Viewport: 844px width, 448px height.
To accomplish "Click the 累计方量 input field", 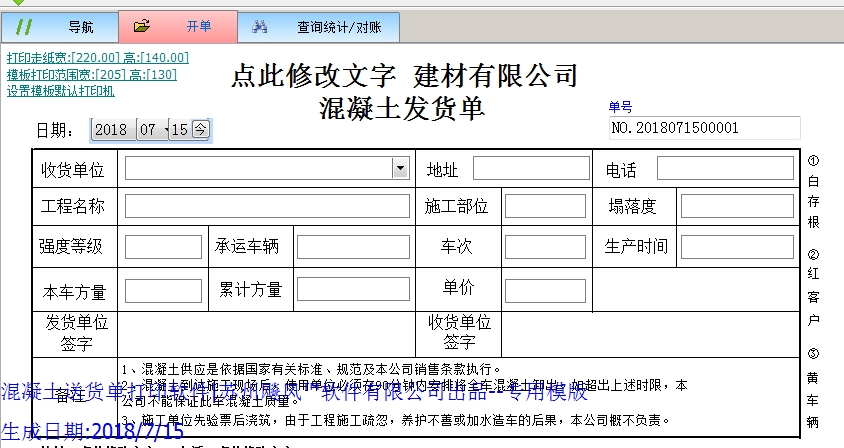I will click(x=353, y=289).
